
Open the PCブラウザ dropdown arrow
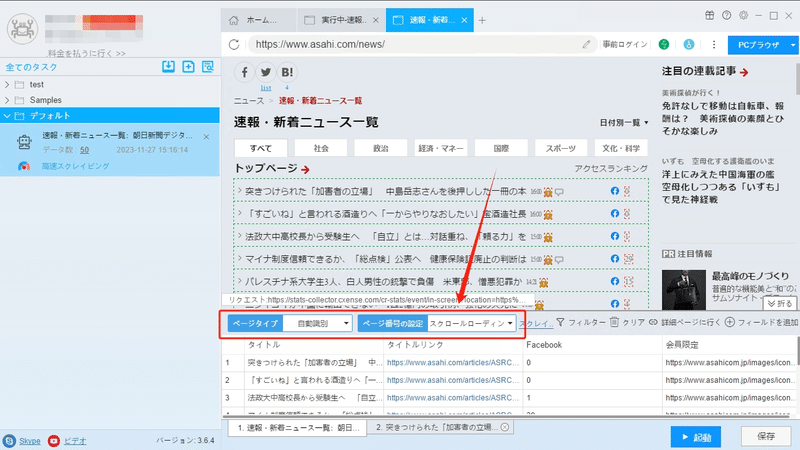792,45
